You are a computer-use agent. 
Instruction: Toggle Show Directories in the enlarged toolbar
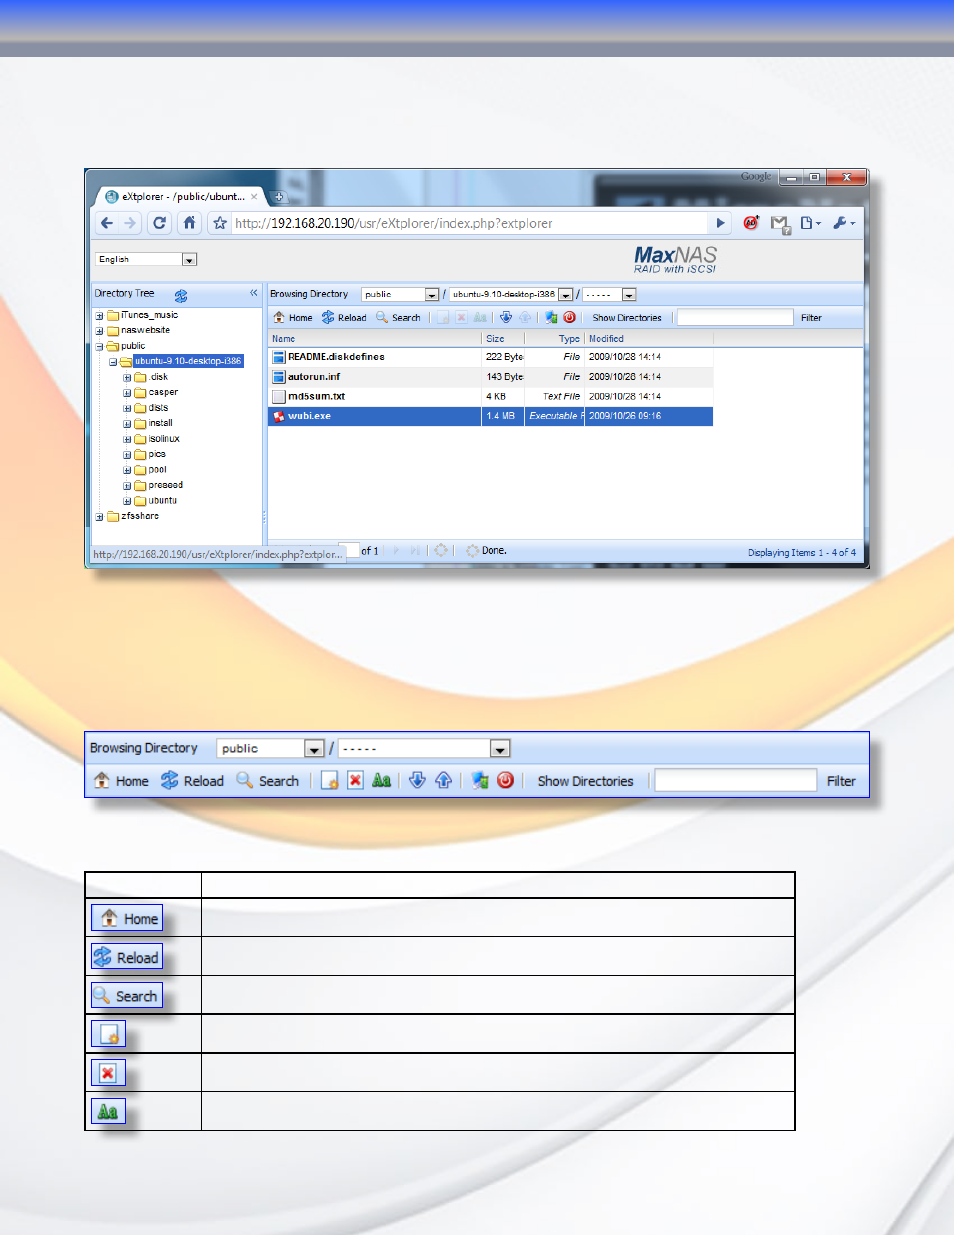585,781
